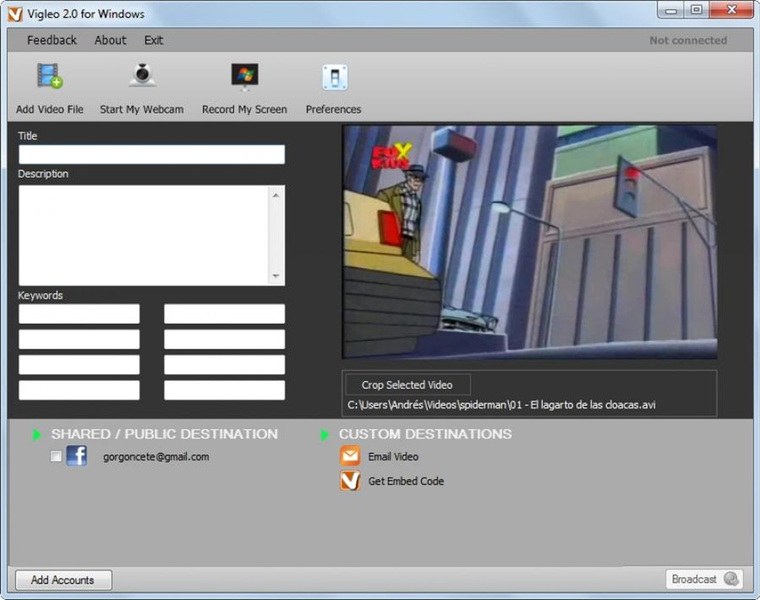Click the Crop Selected Video button
The image size is (760, 600).
coord(408,385)
